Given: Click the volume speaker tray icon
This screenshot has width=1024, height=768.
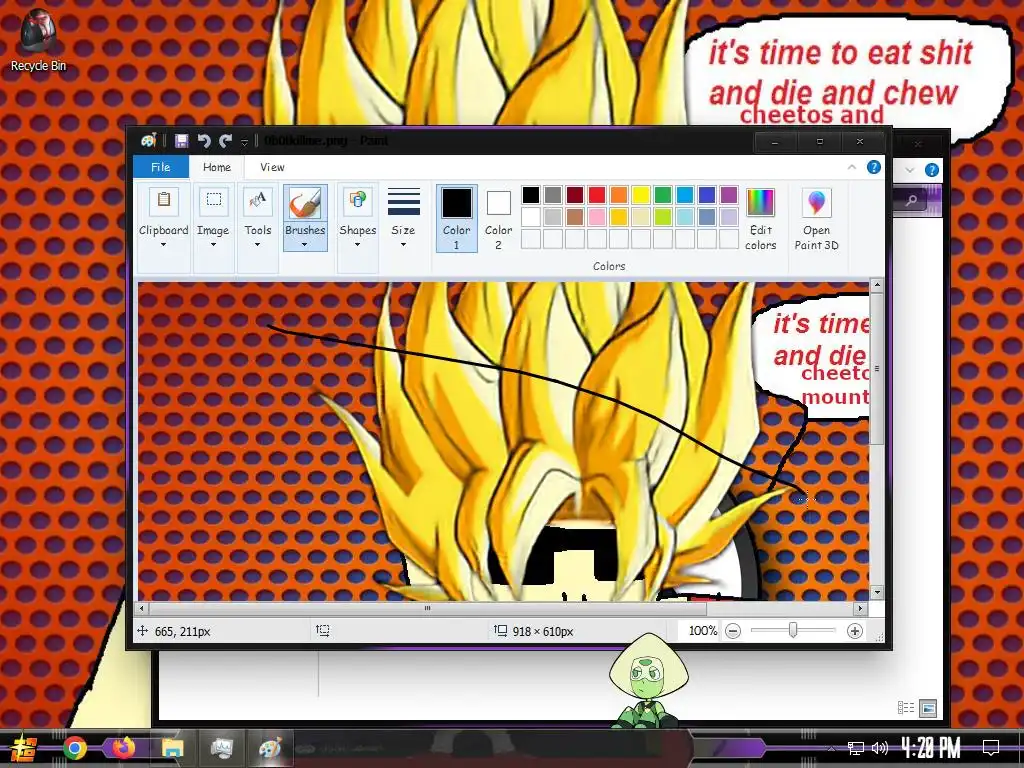Looking at the screenshot, I should (x=880, y=748).
